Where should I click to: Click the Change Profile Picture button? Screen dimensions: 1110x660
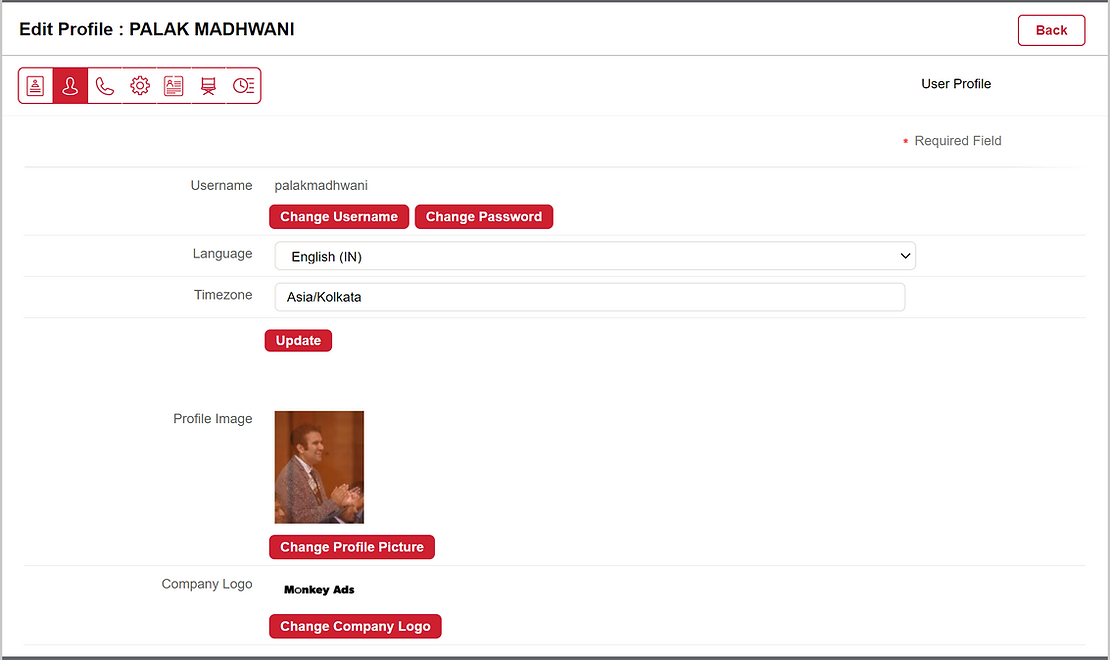tap(352, 547)
